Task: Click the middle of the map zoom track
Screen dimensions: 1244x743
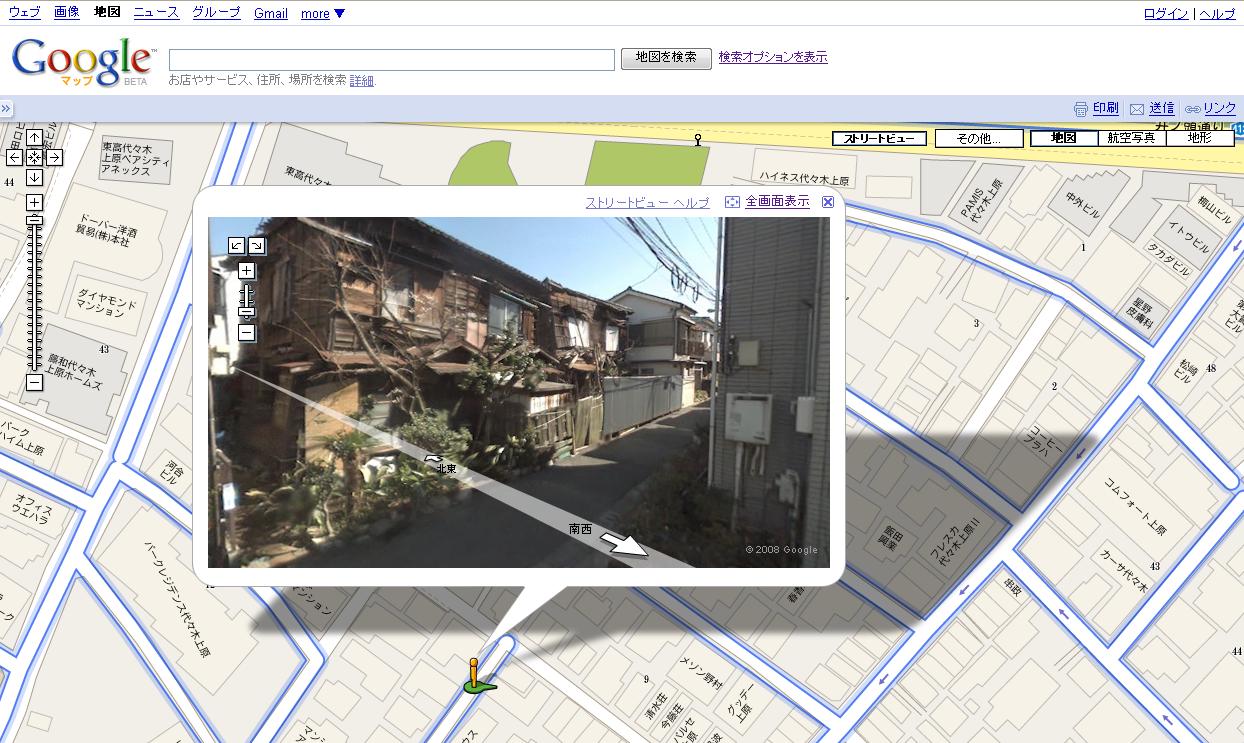Action: click(x=34, y=293)
